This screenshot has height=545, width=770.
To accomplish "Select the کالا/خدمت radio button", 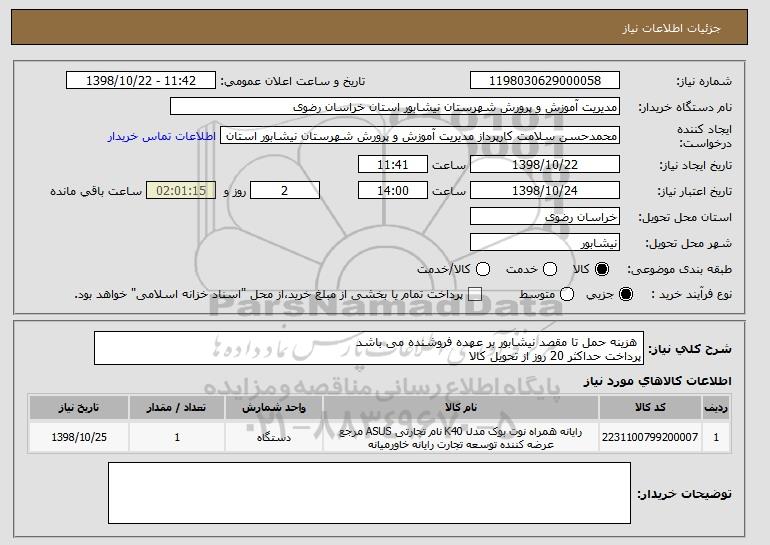I will 483,269.
